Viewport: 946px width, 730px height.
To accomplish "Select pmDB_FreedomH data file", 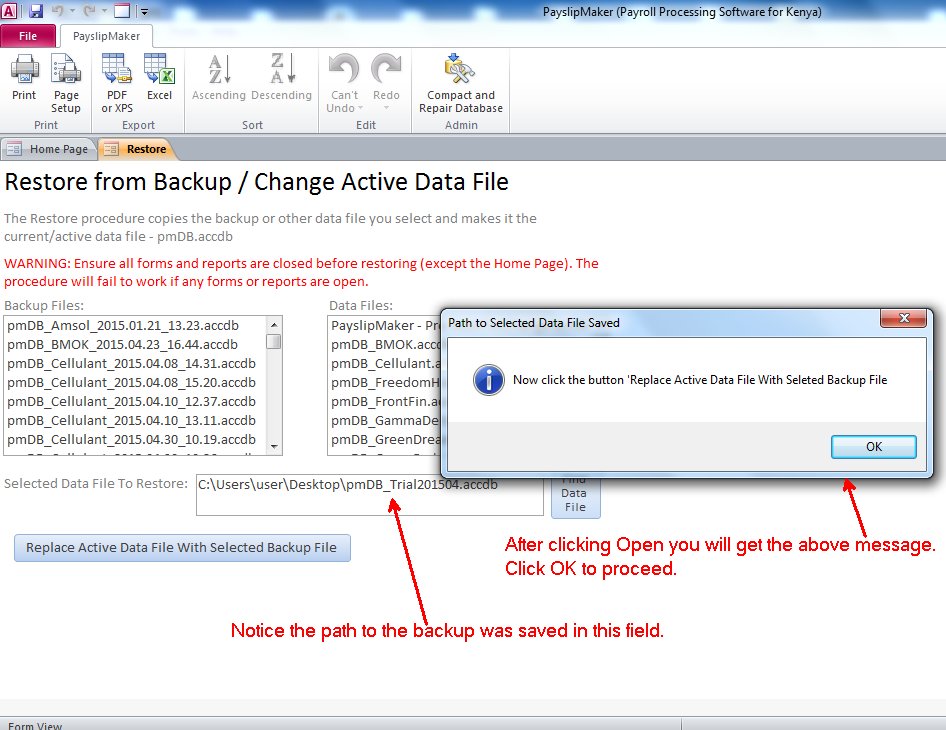I will [x=385, y=382].
